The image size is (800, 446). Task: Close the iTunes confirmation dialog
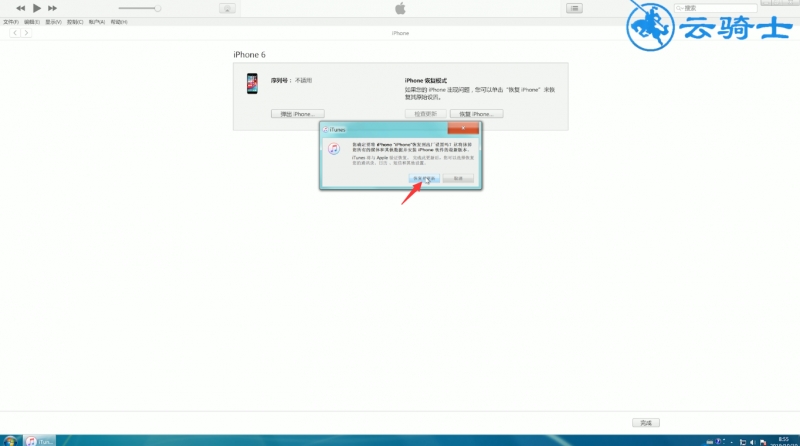(x=463, y=128)
